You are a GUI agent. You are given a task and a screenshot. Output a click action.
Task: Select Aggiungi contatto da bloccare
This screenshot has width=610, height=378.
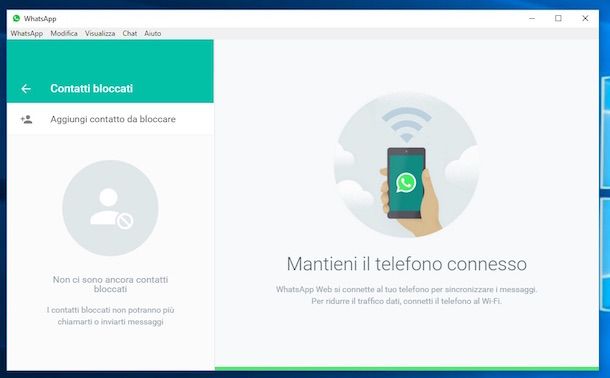pos(110,119)
